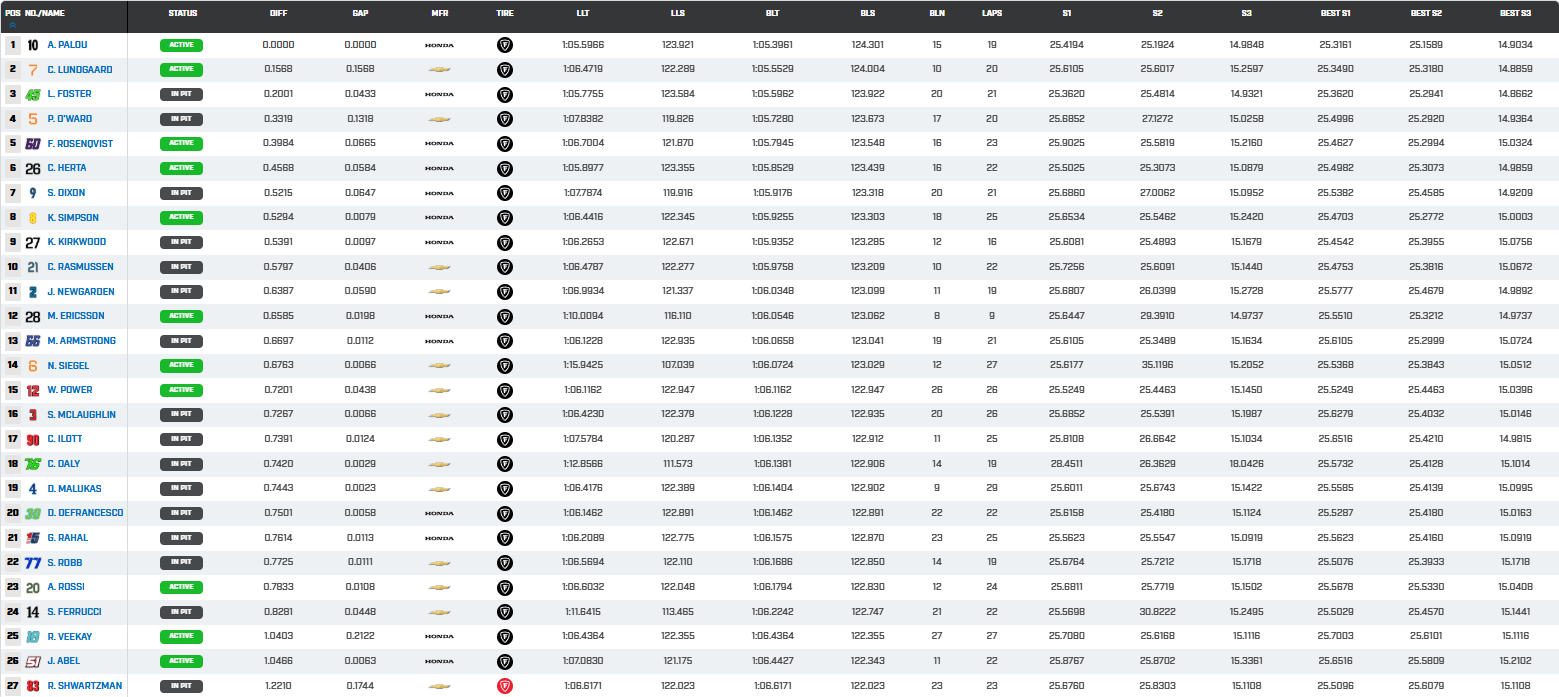Click the position 1 cell for A. Palou

13,45
